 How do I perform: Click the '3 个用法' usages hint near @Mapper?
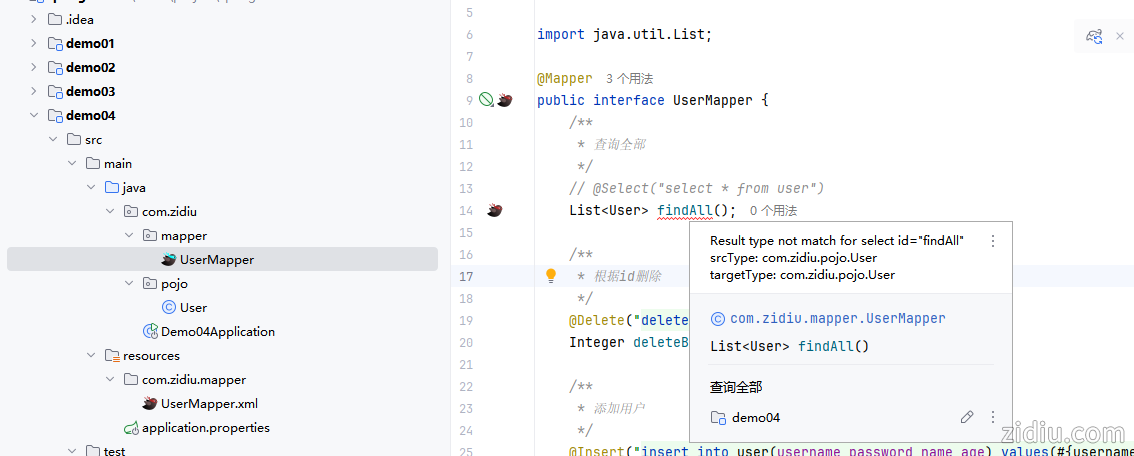(x=629, y=78)
